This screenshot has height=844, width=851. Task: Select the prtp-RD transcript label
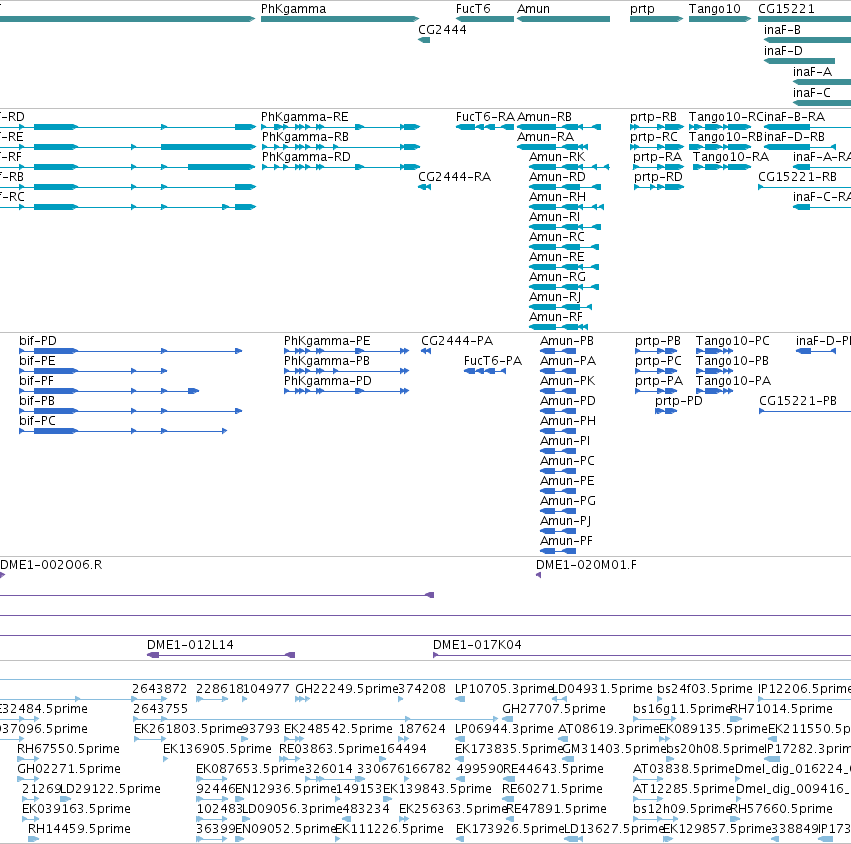[658, 177]
